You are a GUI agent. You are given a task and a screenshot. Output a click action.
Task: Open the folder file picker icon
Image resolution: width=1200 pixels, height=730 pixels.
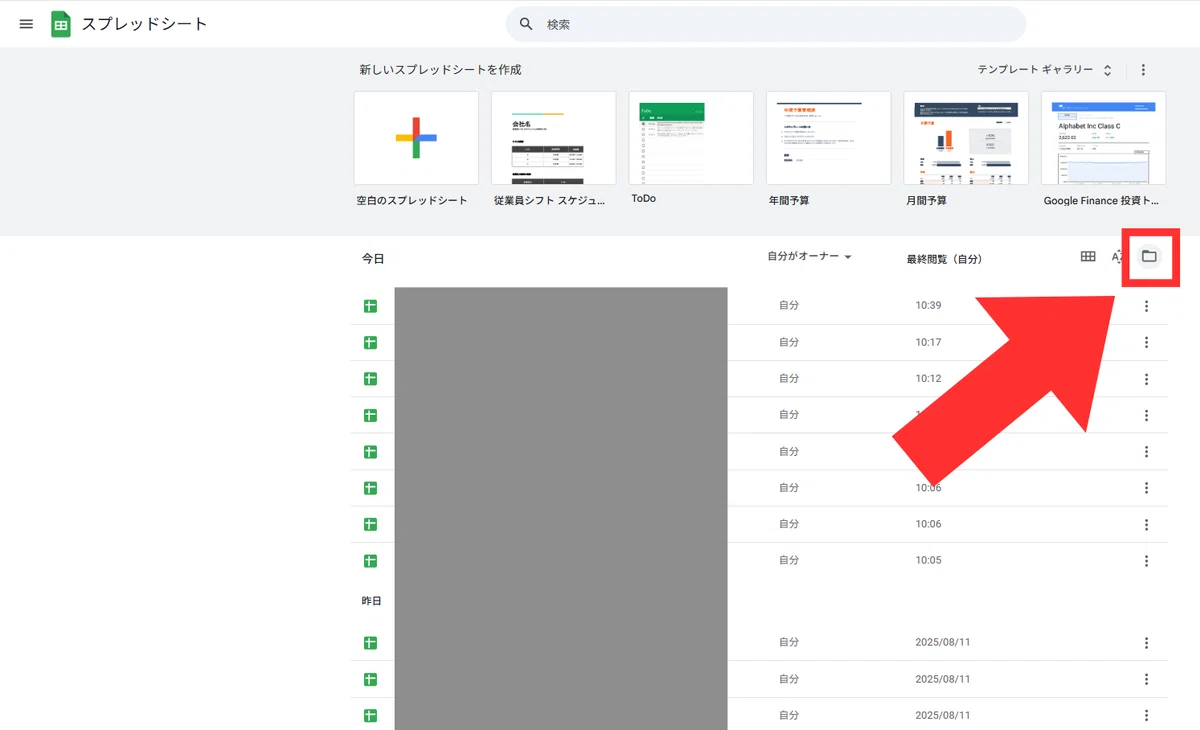coord(1149,256)
